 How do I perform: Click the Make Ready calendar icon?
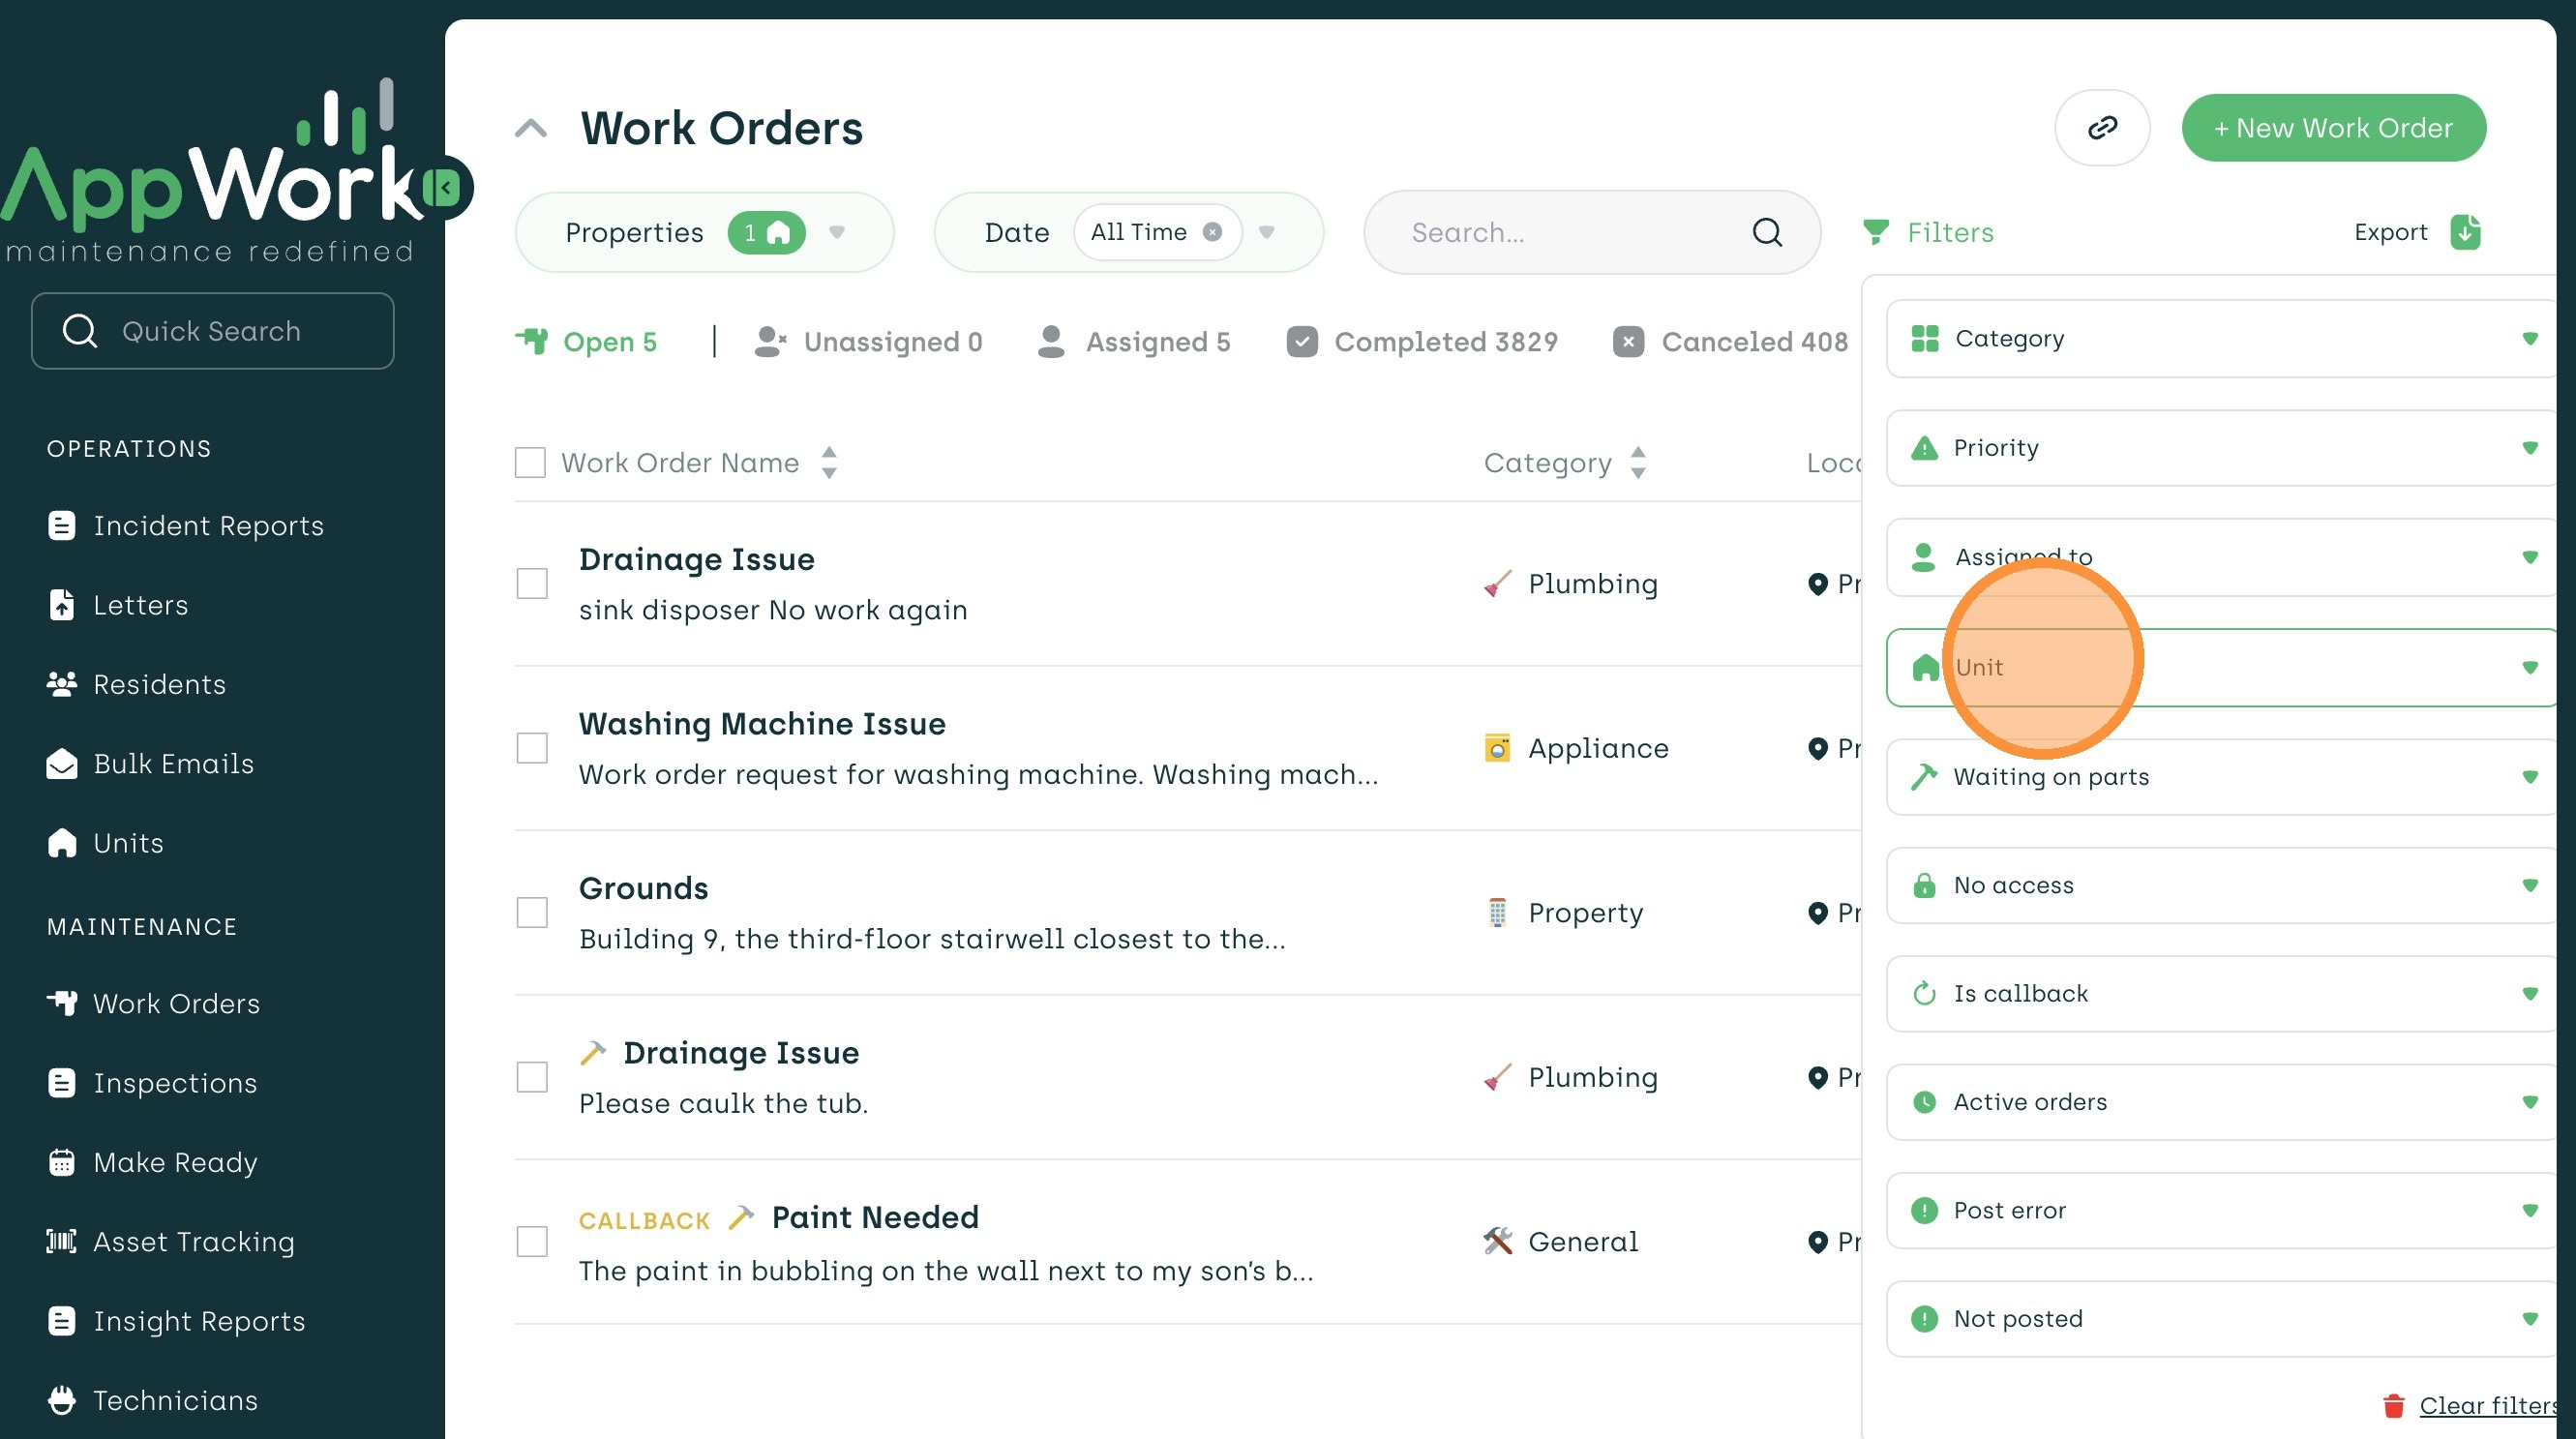[x=61, y=1162]
